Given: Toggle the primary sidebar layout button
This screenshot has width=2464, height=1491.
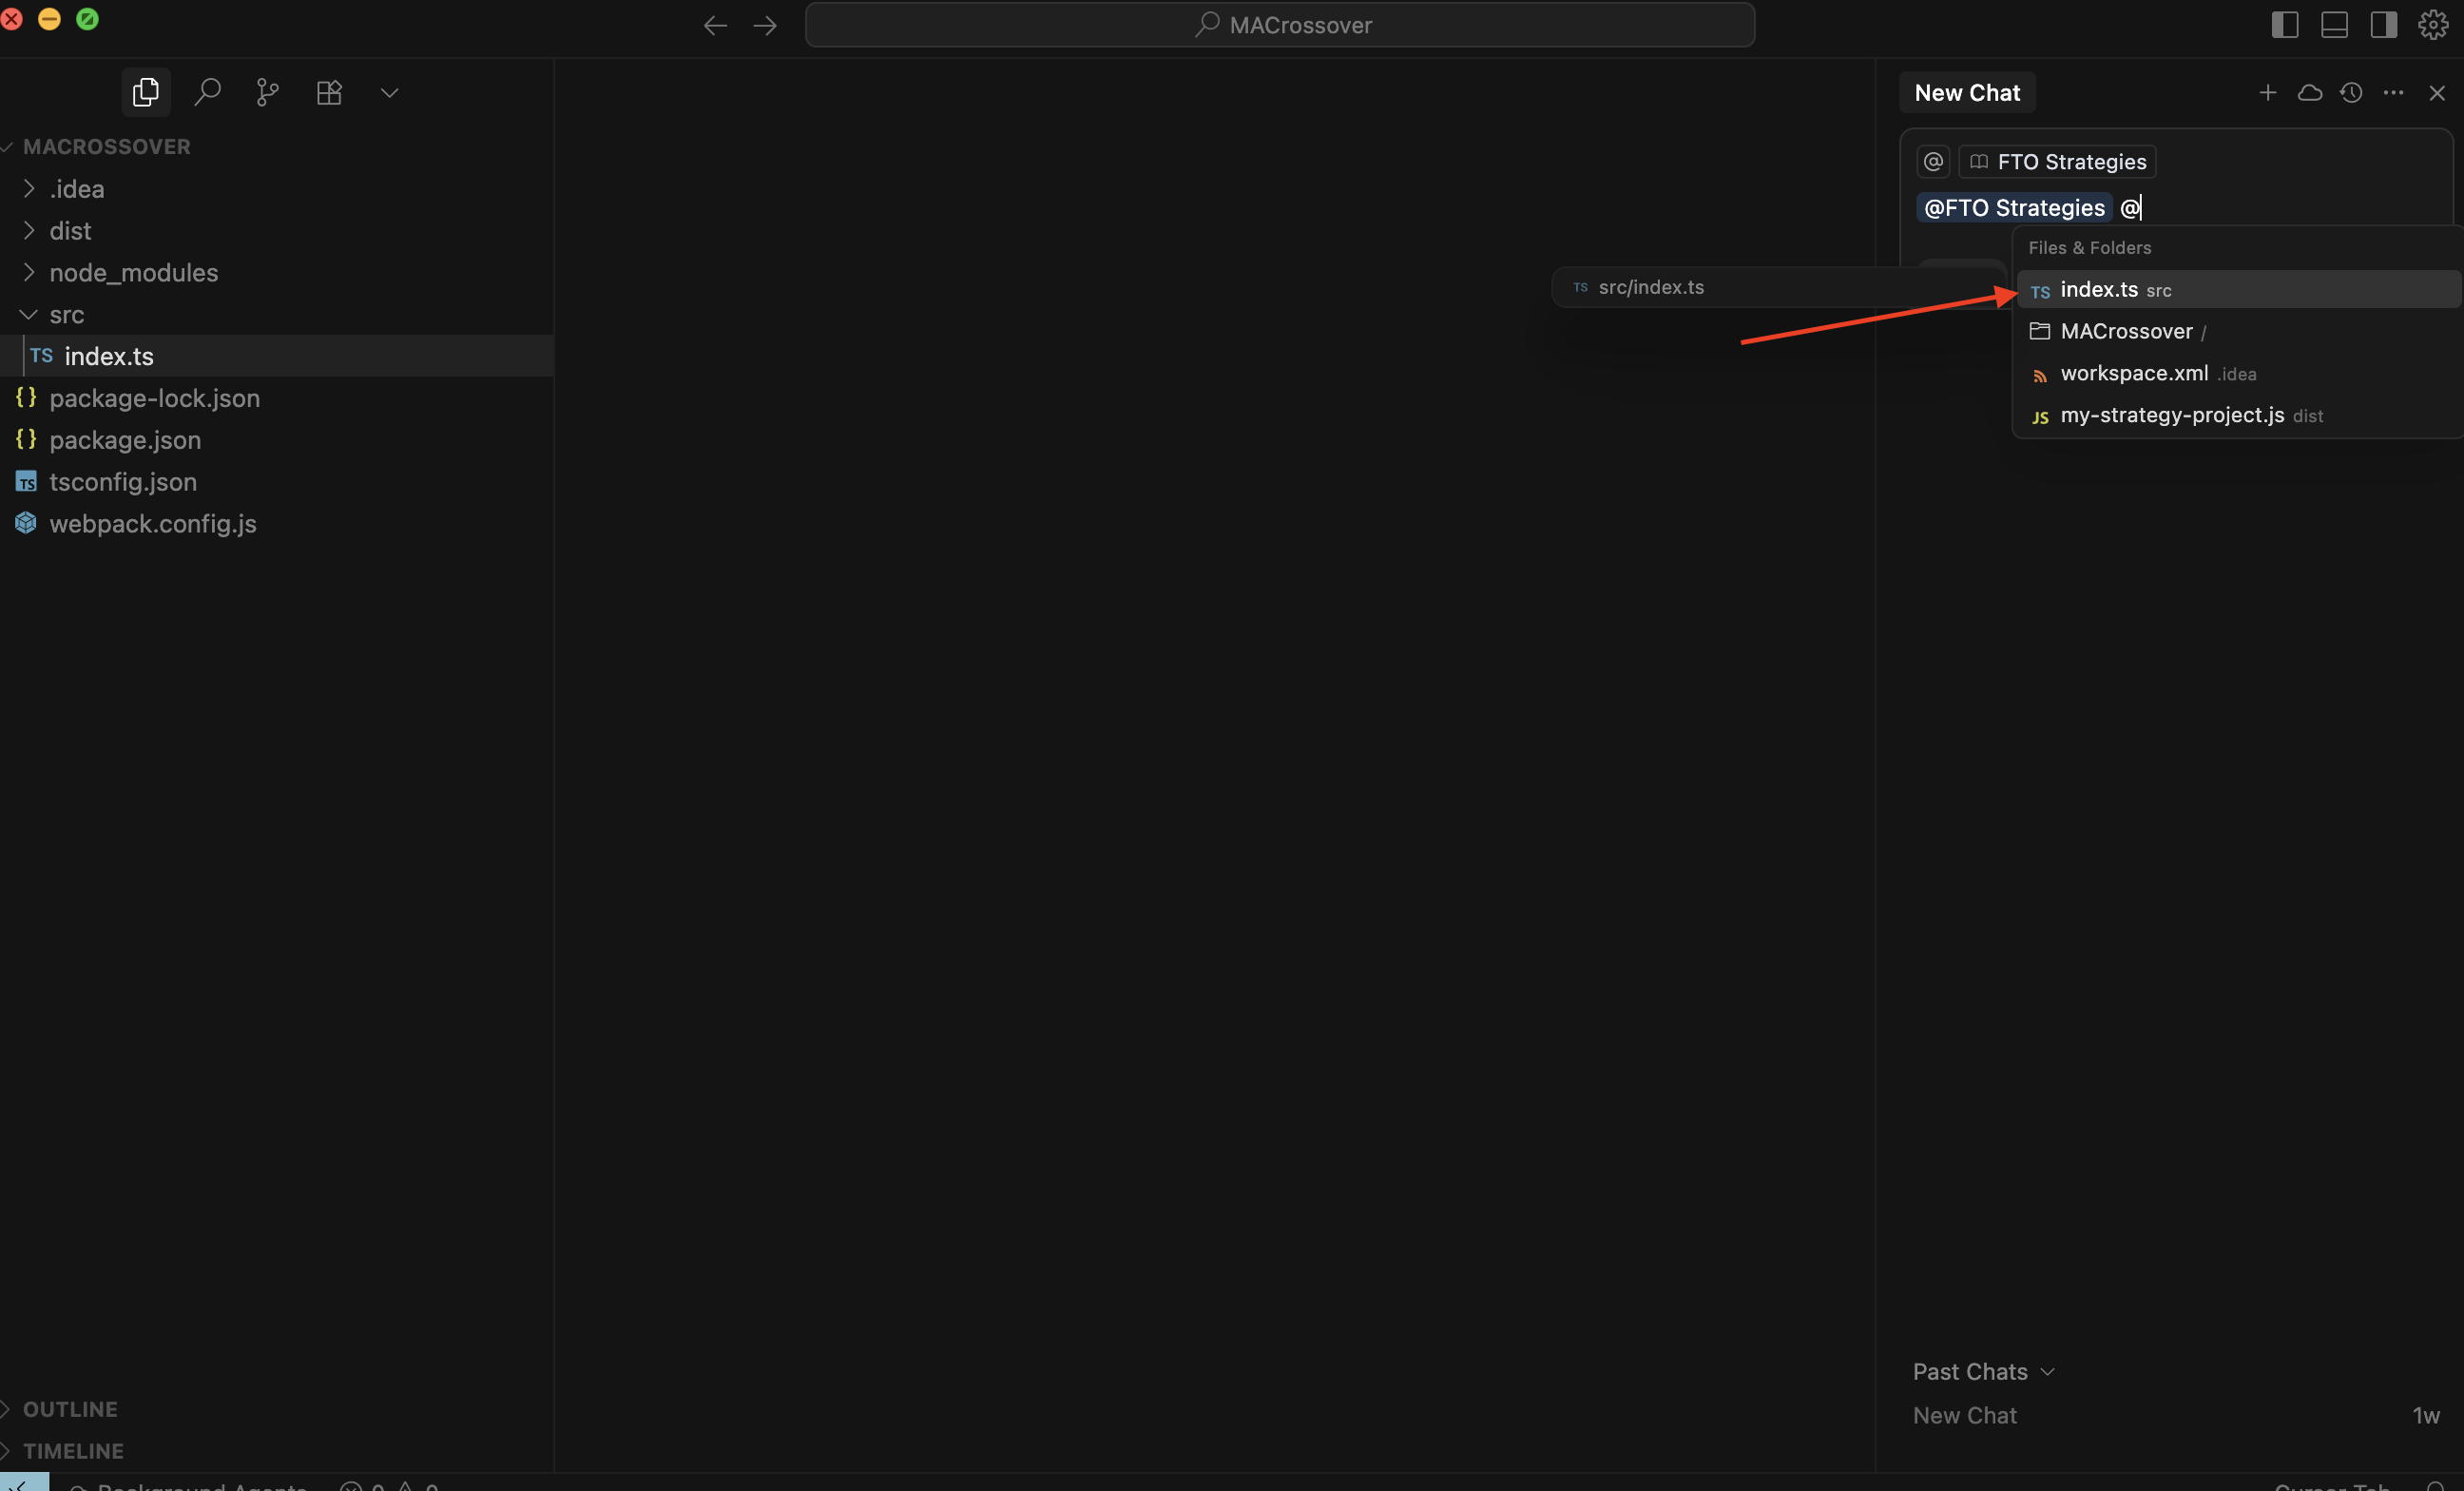Looking at the screenshot, I should 2284,24.
